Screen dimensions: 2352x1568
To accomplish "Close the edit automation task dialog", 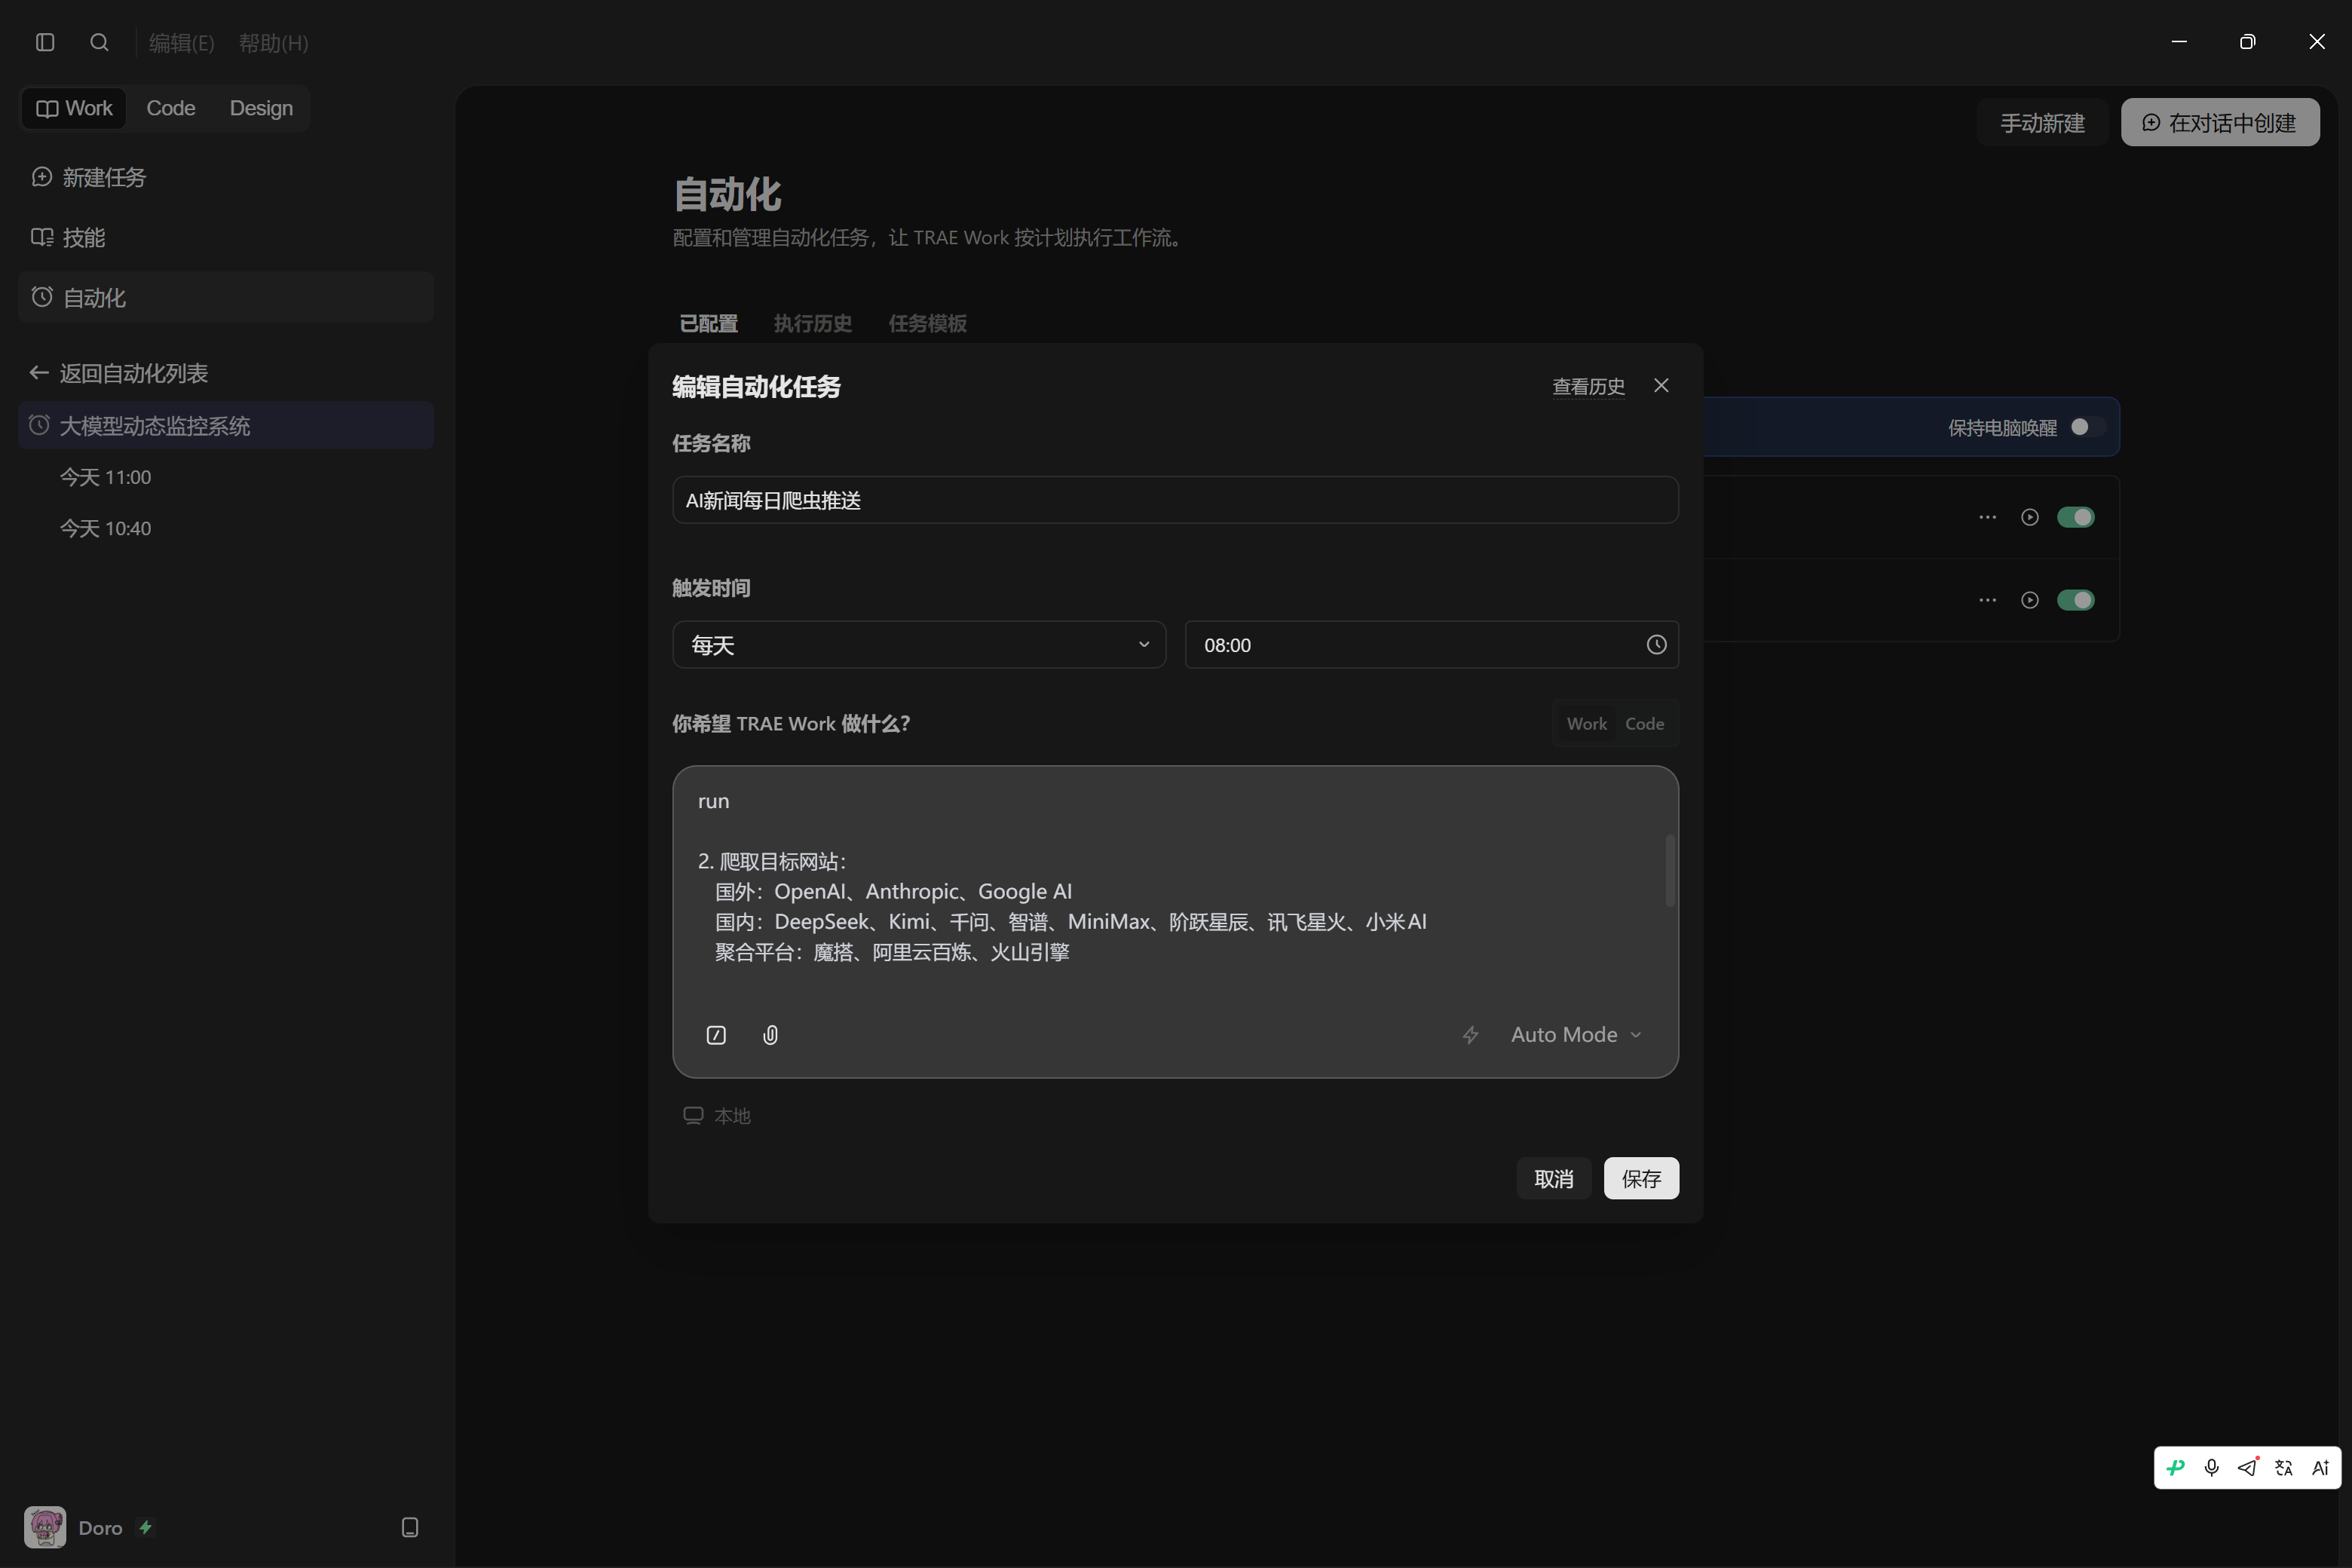I will (1661, 386).
